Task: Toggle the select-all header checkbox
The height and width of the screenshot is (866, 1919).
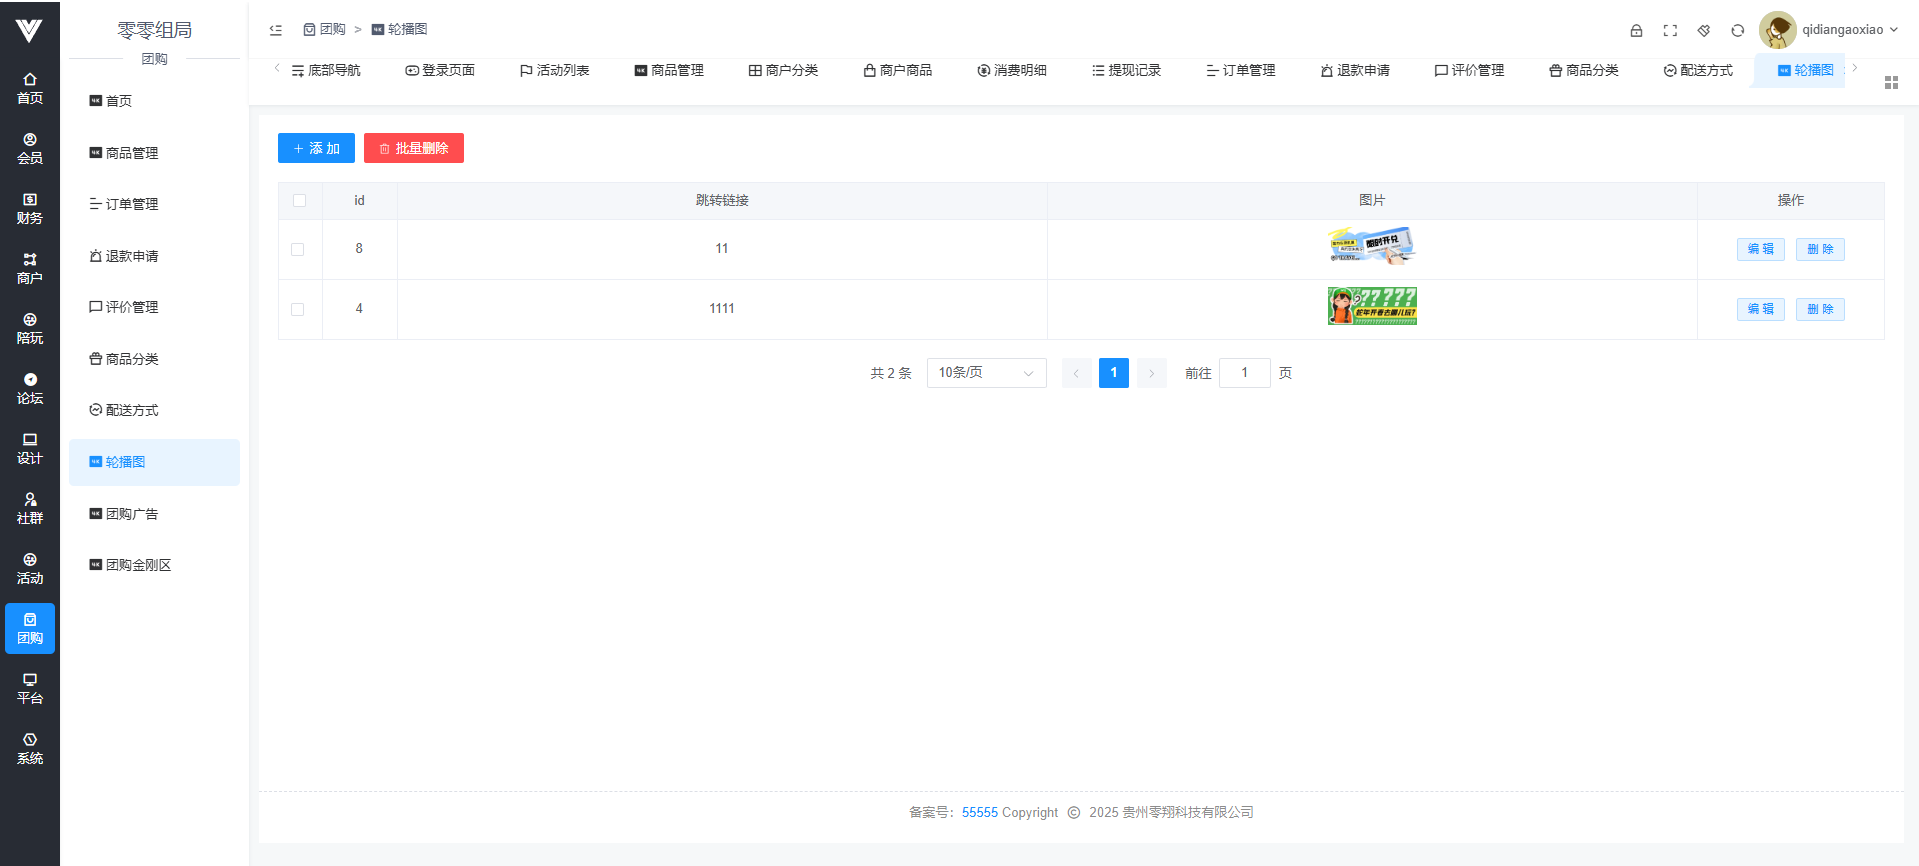Action: (299, 200)
